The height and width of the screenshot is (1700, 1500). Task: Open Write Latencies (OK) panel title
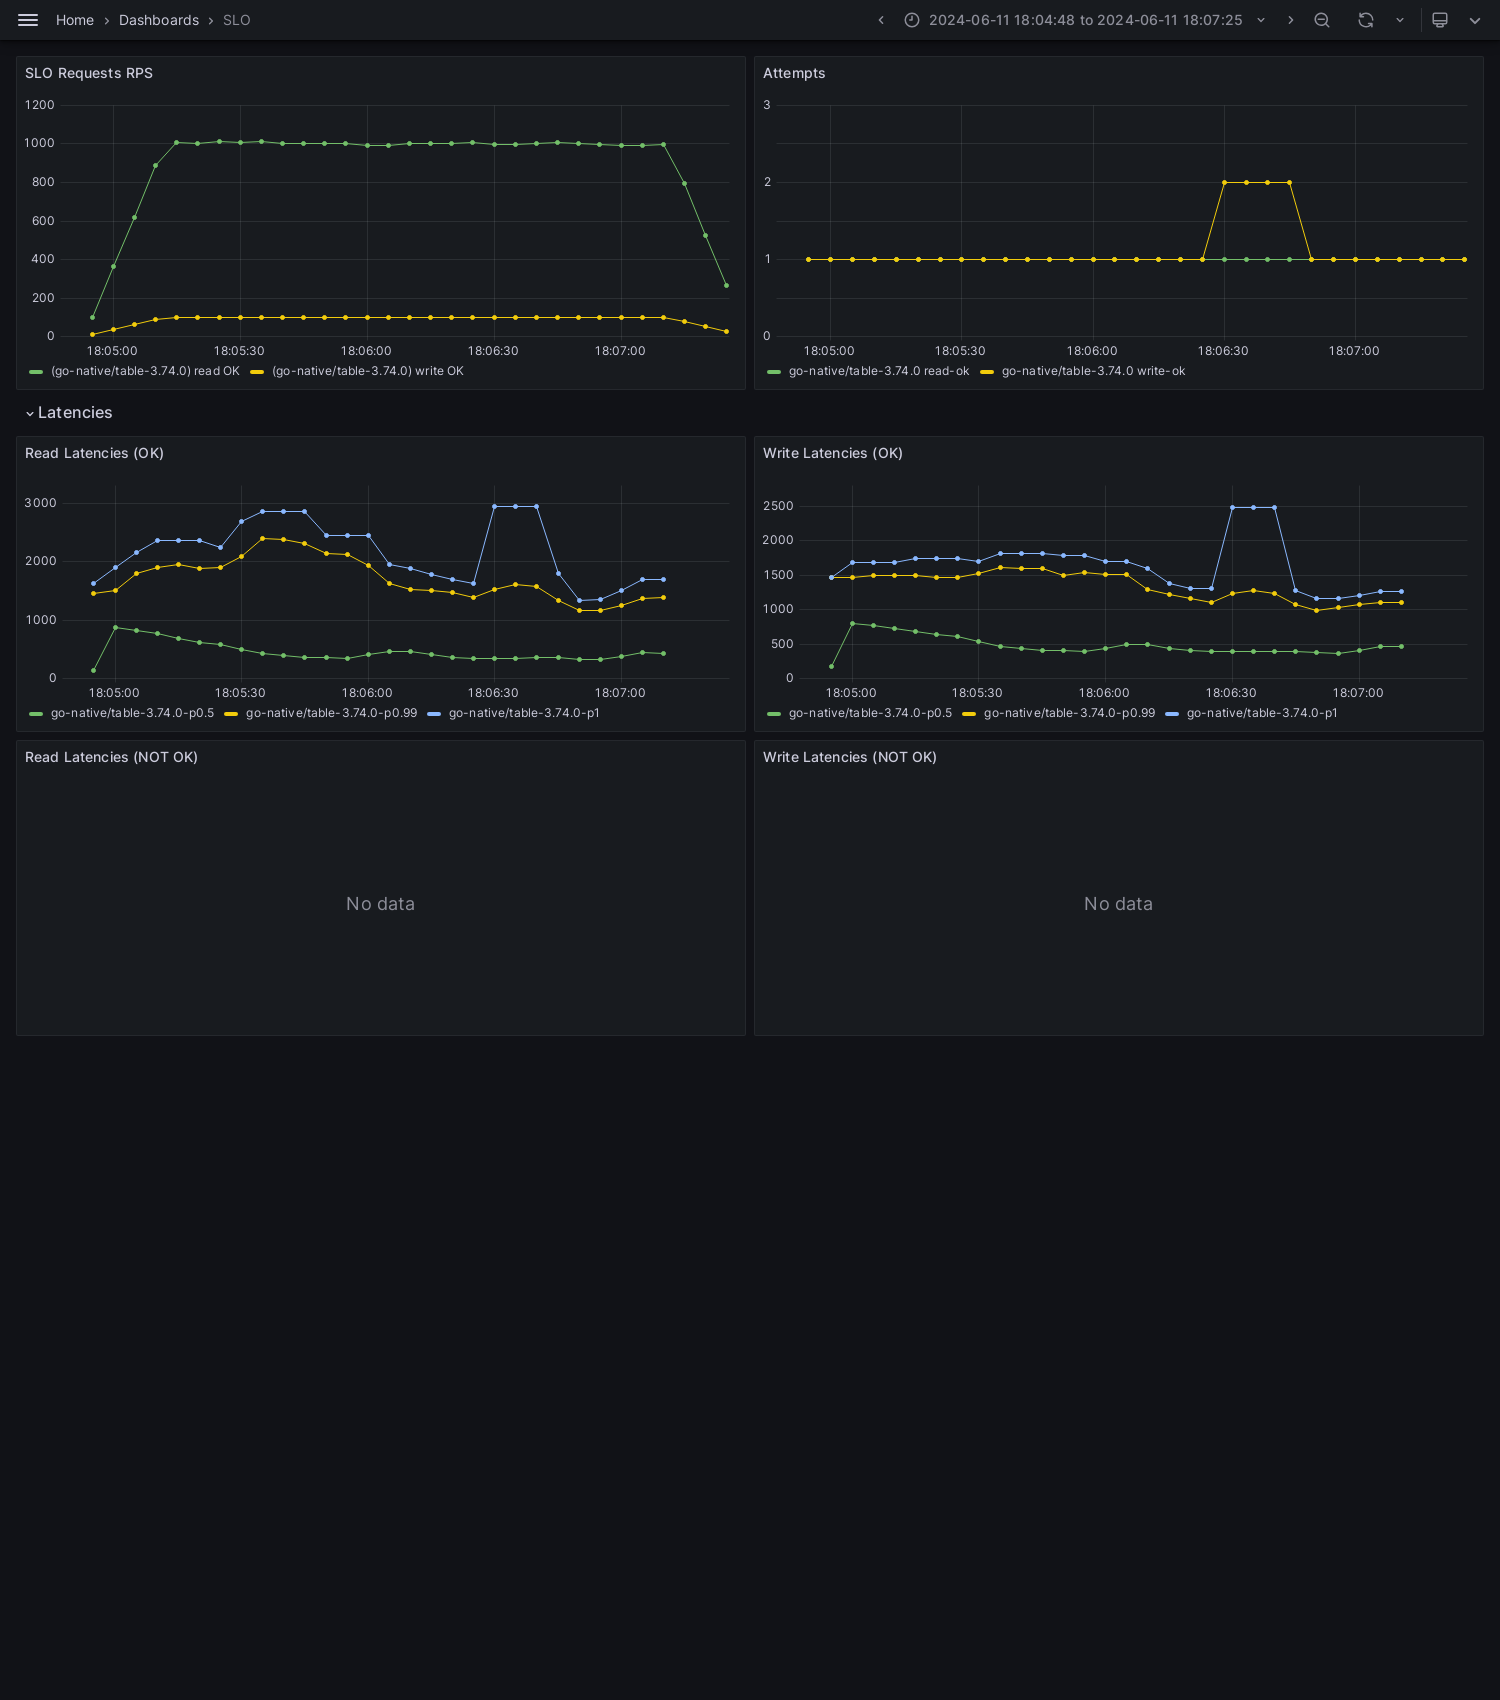click(833, 453)
